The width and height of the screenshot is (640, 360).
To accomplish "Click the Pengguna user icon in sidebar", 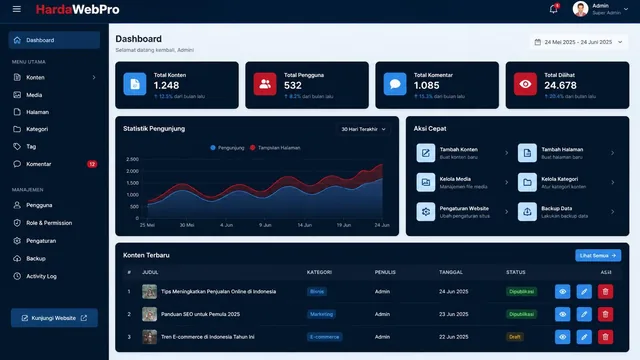I will [x=17, y=205].
